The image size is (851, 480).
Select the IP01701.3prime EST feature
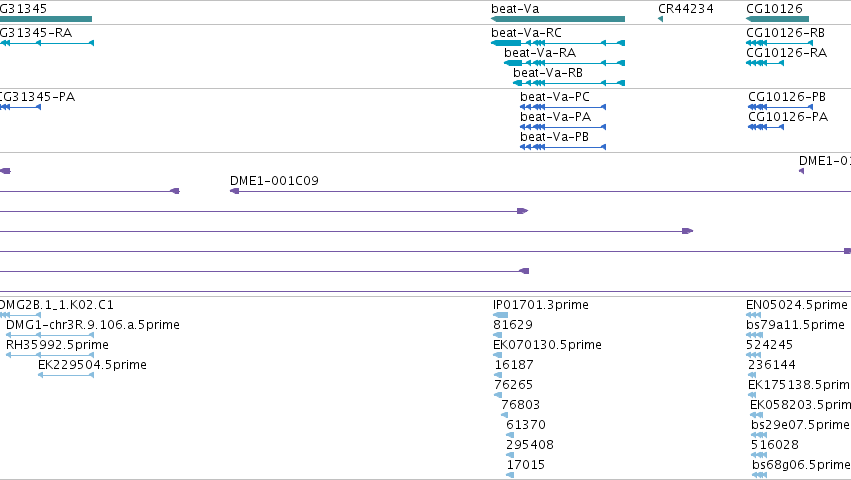click(500, 315)
